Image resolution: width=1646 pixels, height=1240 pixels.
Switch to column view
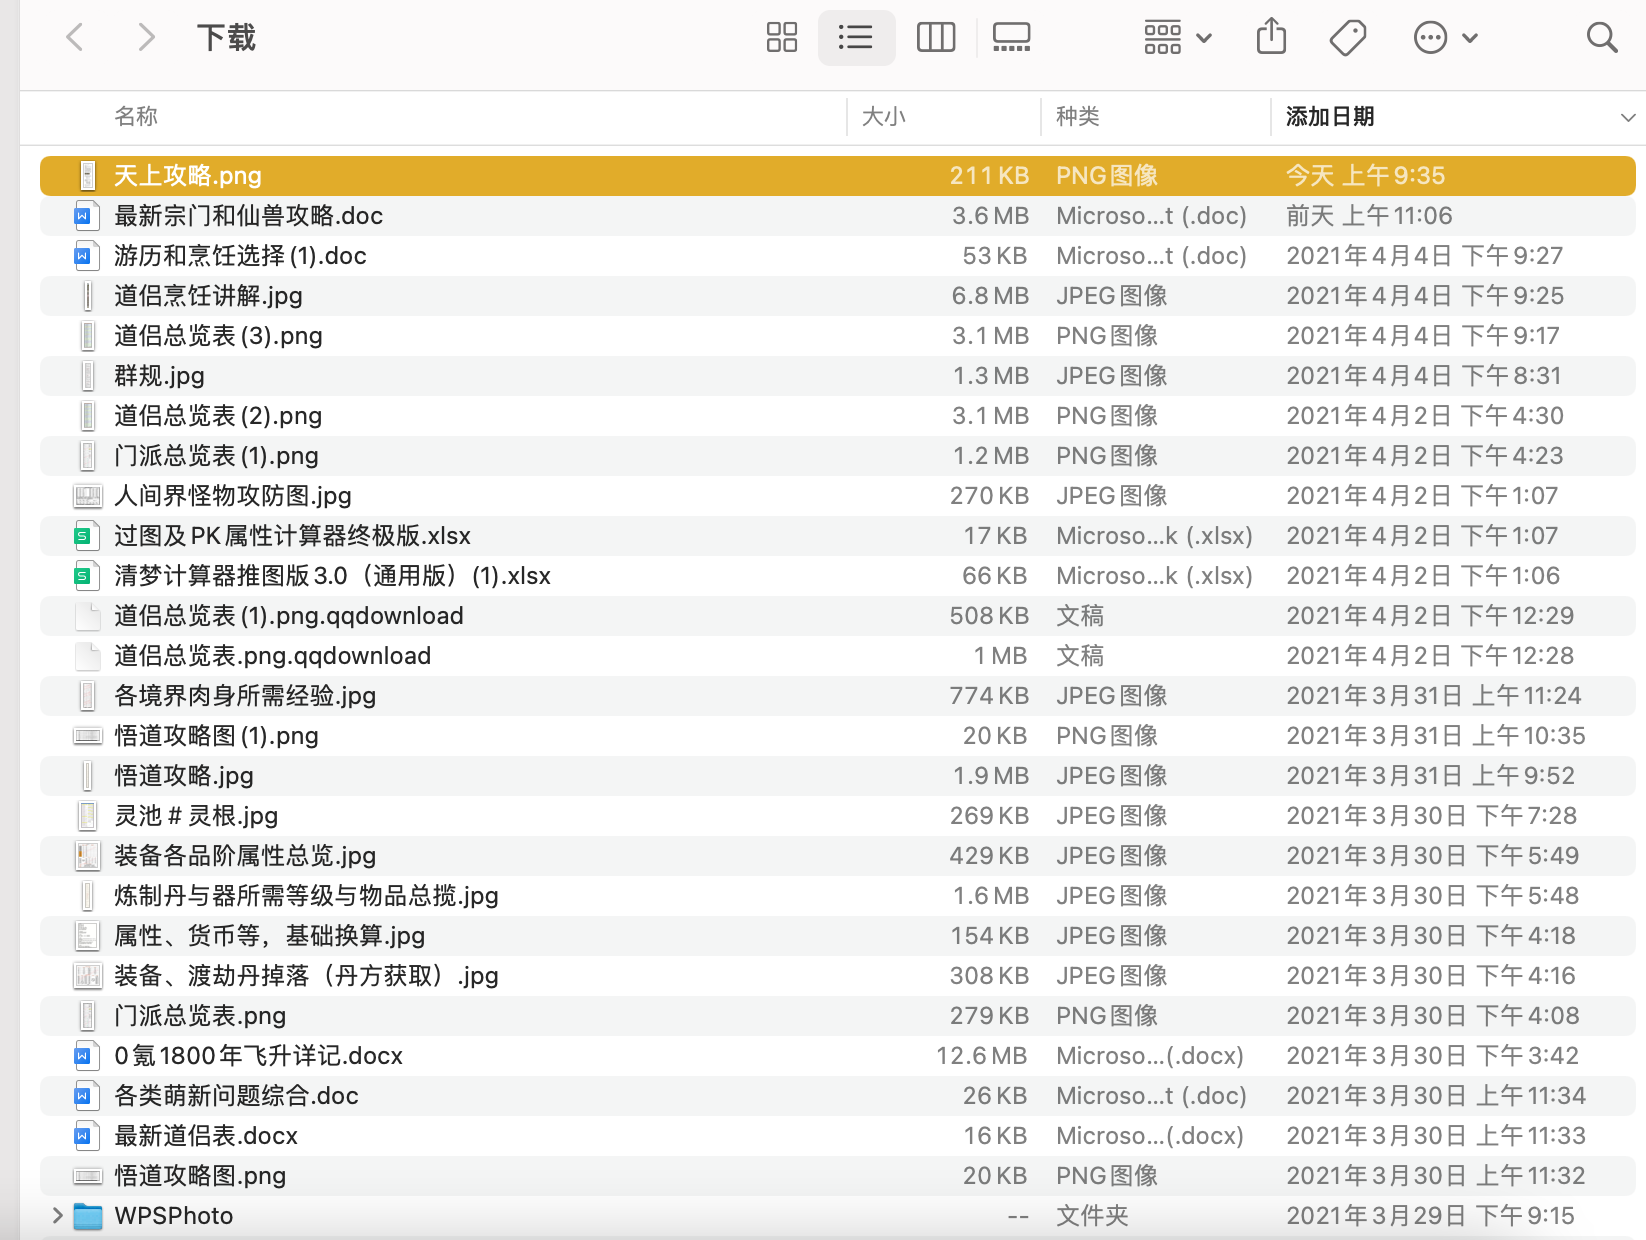coord(936,38)
